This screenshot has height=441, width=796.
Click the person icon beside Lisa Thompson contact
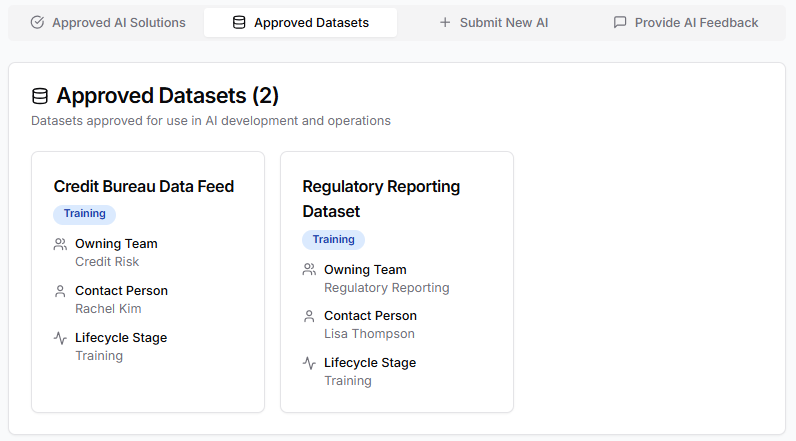(x=309, y=316)
